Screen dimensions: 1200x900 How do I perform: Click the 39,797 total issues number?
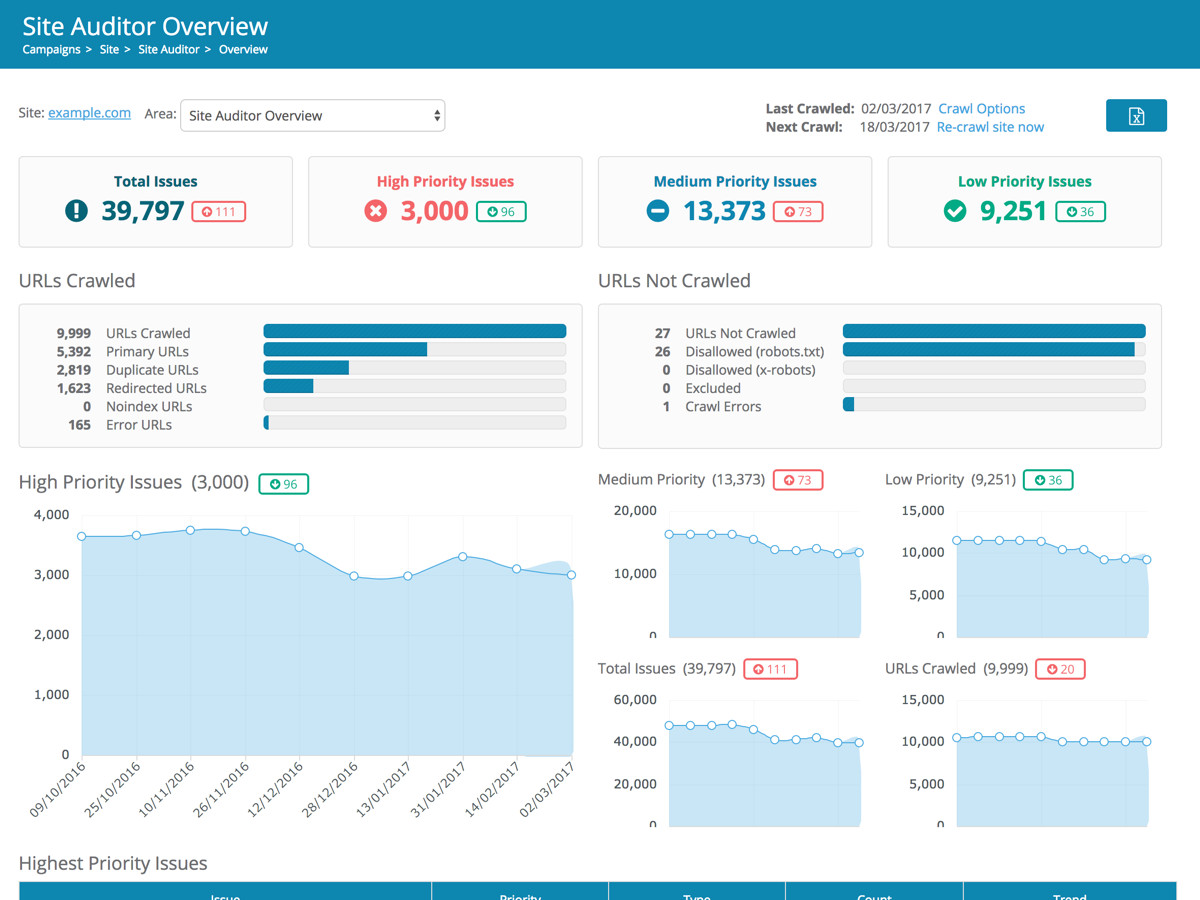[x=143, y=211]
